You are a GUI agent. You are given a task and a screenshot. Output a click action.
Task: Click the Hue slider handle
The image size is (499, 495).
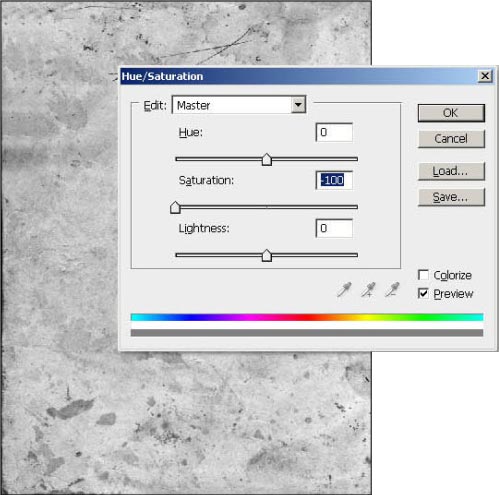pos(267,160)
